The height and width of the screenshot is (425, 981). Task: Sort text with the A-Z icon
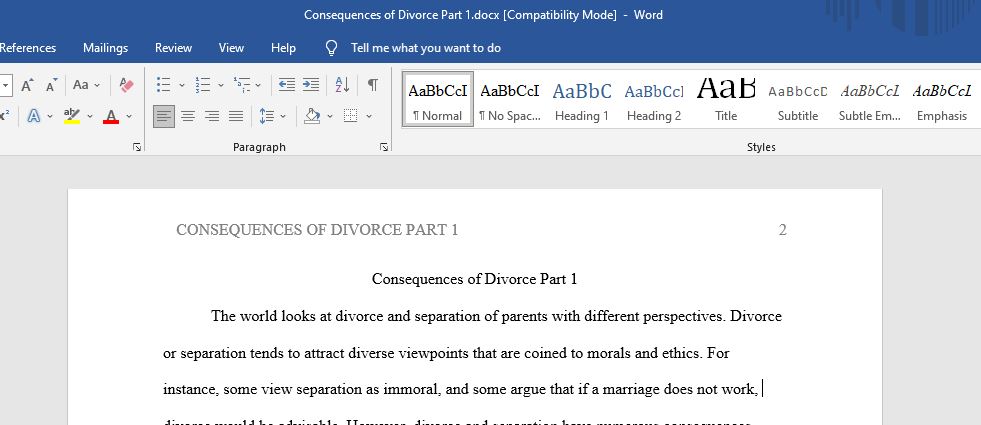point(342,84)
